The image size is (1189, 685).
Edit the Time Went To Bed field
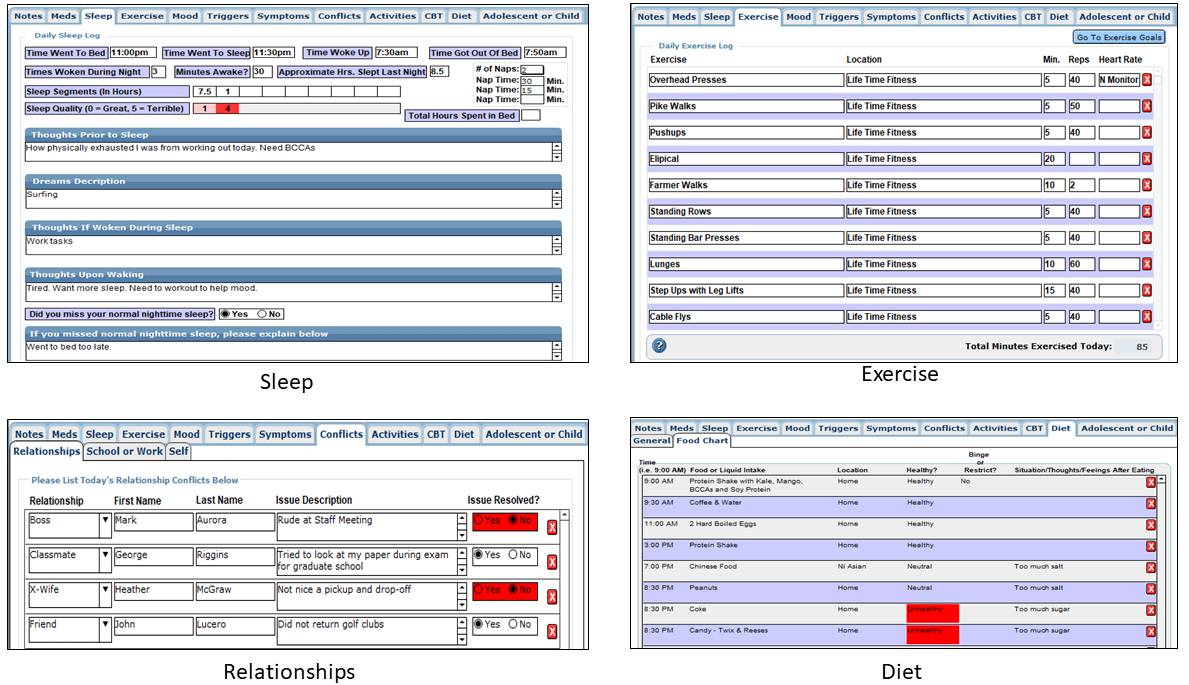coord(133,53)
